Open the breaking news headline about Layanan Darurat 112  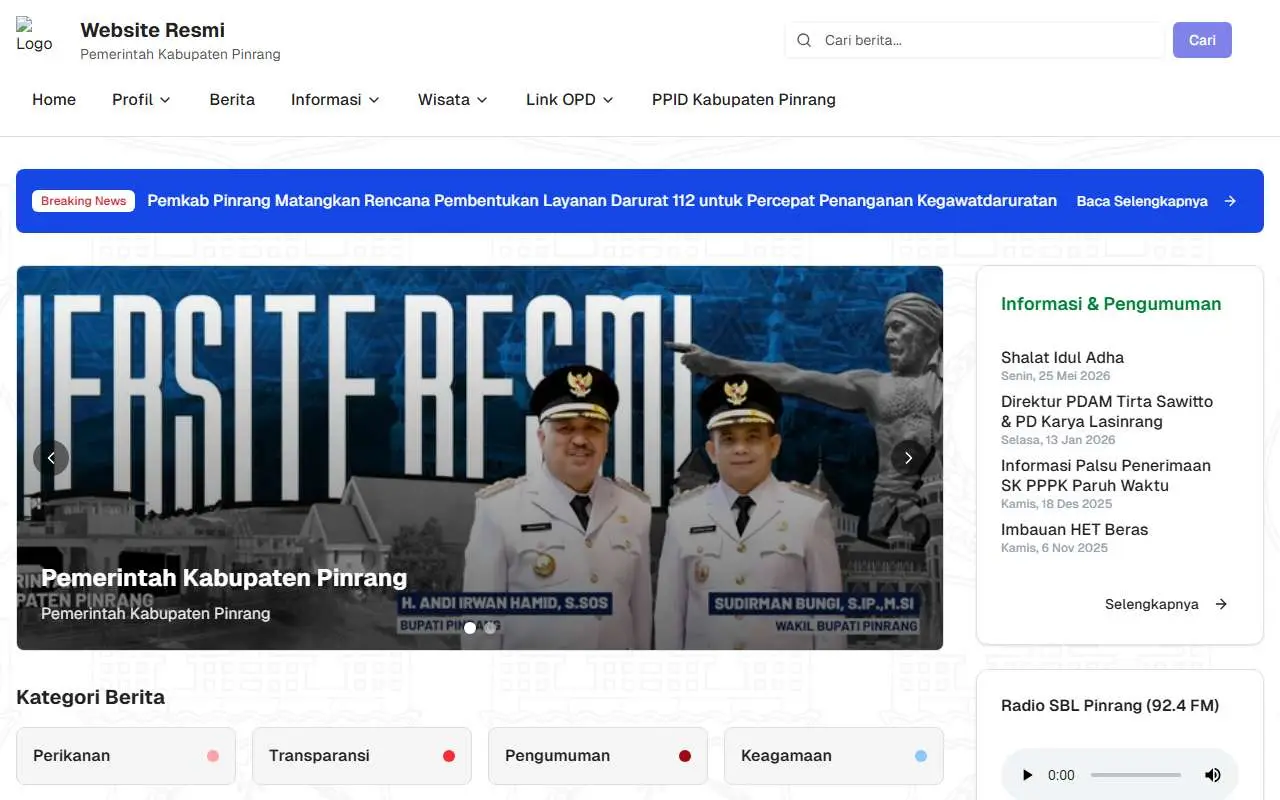click(x=602, y=201)
